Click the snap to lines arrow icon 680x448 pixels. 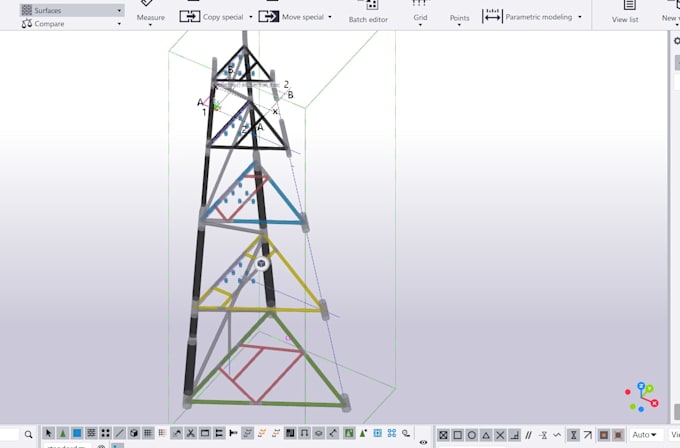588,435
